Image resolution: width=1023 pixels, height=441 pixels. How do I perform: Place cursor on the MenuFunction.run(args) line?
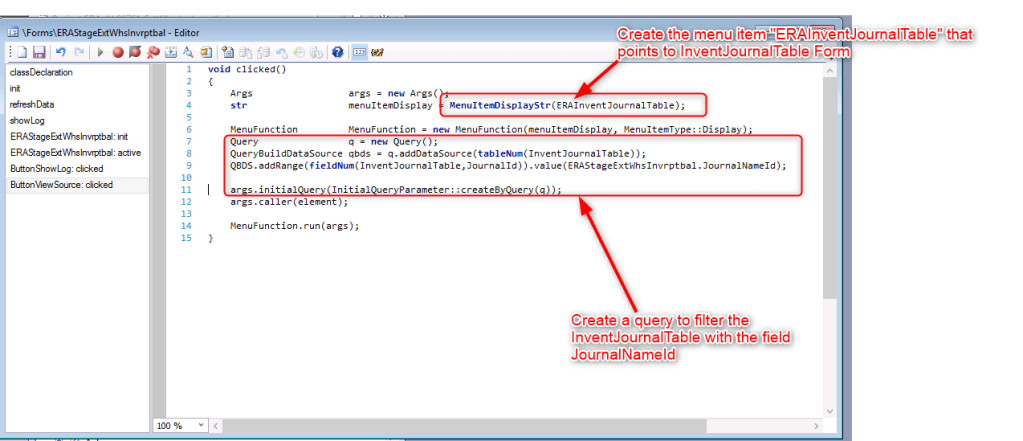click(x=294, y=225)
